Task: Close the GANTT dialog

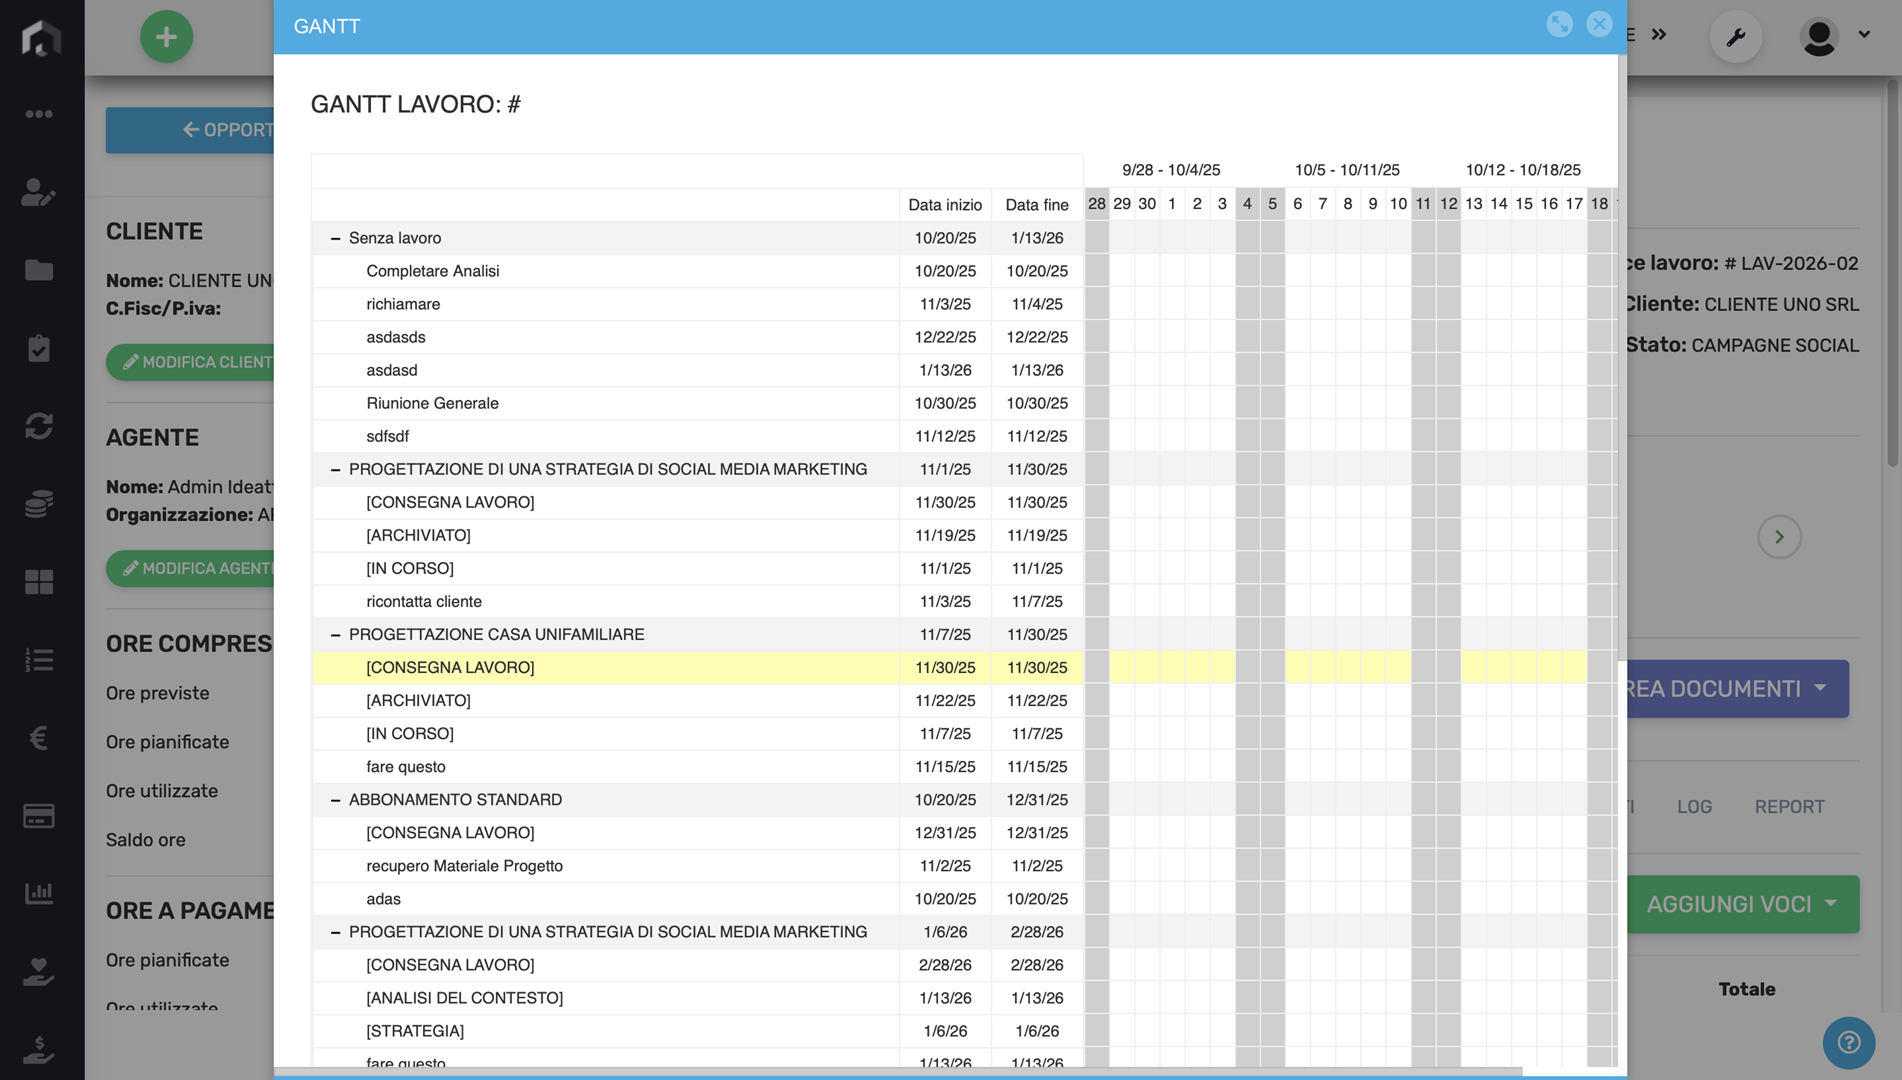Action: pos(1599,25)
